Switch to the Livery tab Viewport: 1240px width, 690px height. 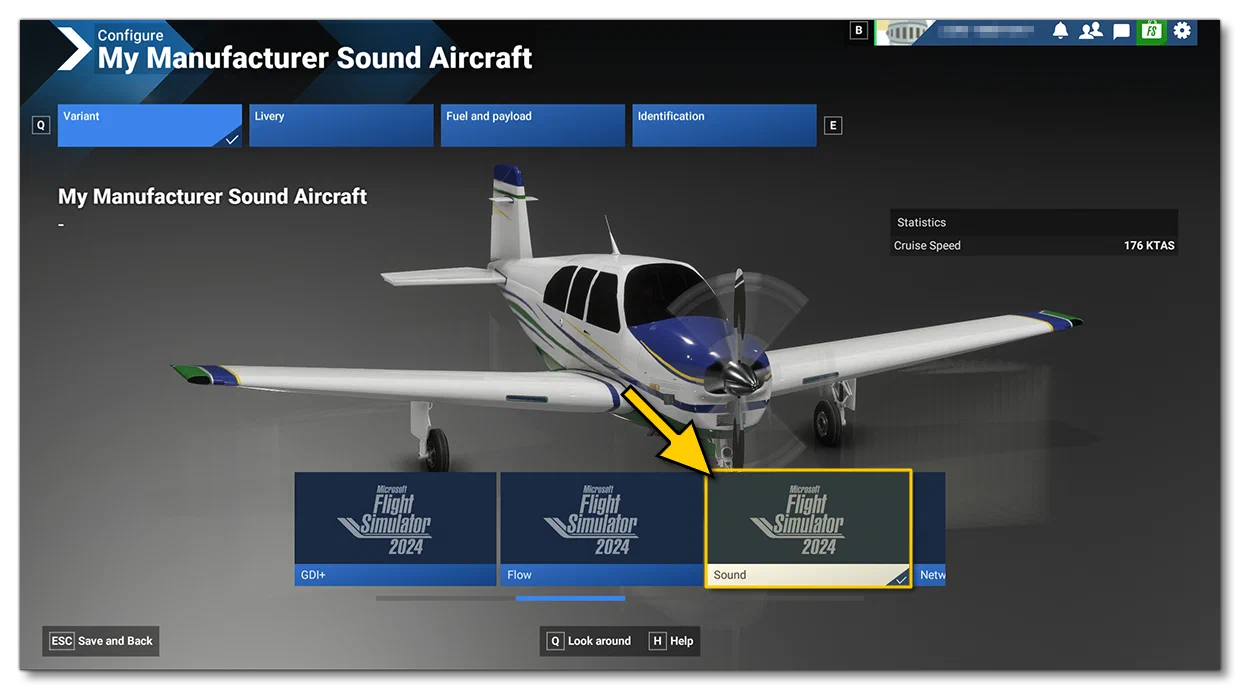(x=341, y=126)
